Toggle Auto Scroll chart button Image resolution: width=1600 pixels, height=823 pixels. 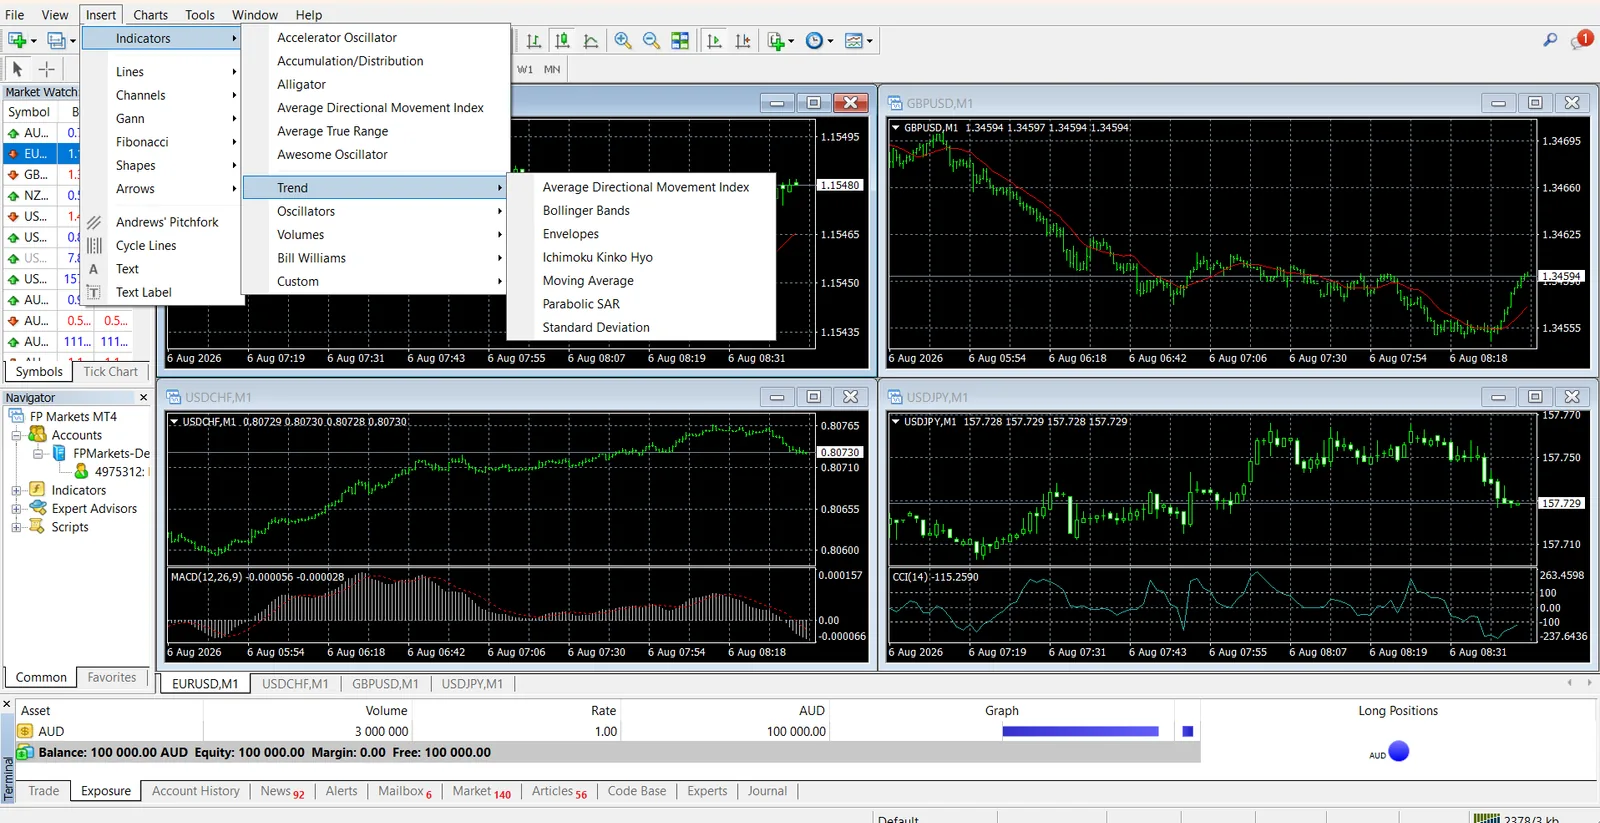(x=714, y=41)
